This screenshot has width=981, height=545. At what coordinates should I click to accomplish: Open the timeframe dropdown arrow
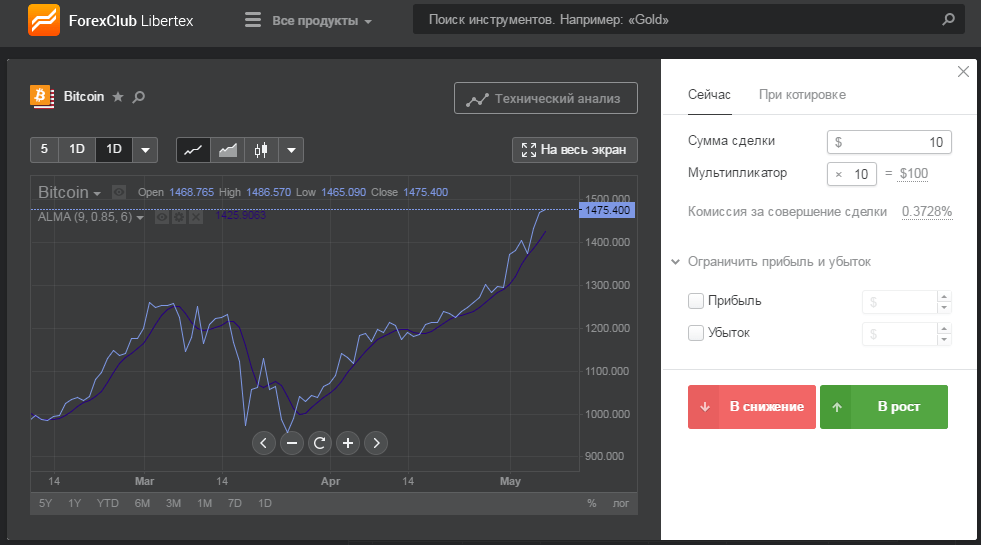pyautogui.click(x=145, y=150)
